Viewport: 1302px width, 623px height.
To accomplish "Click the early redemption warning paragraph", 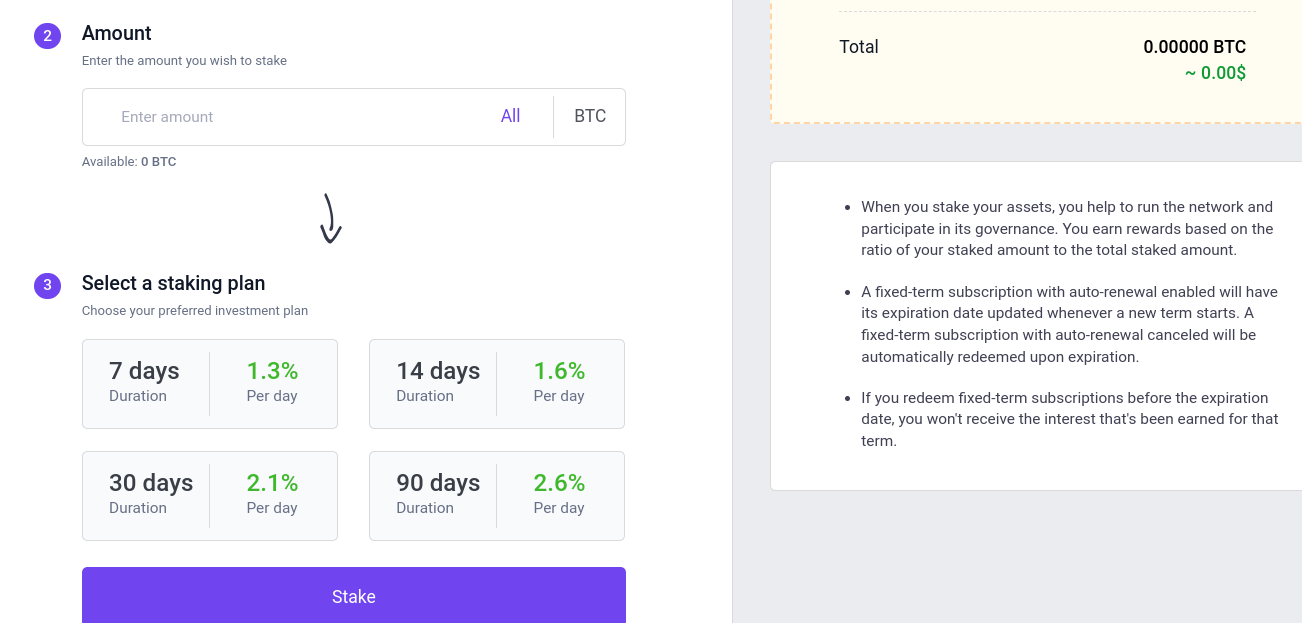I will coord(1067,419).
